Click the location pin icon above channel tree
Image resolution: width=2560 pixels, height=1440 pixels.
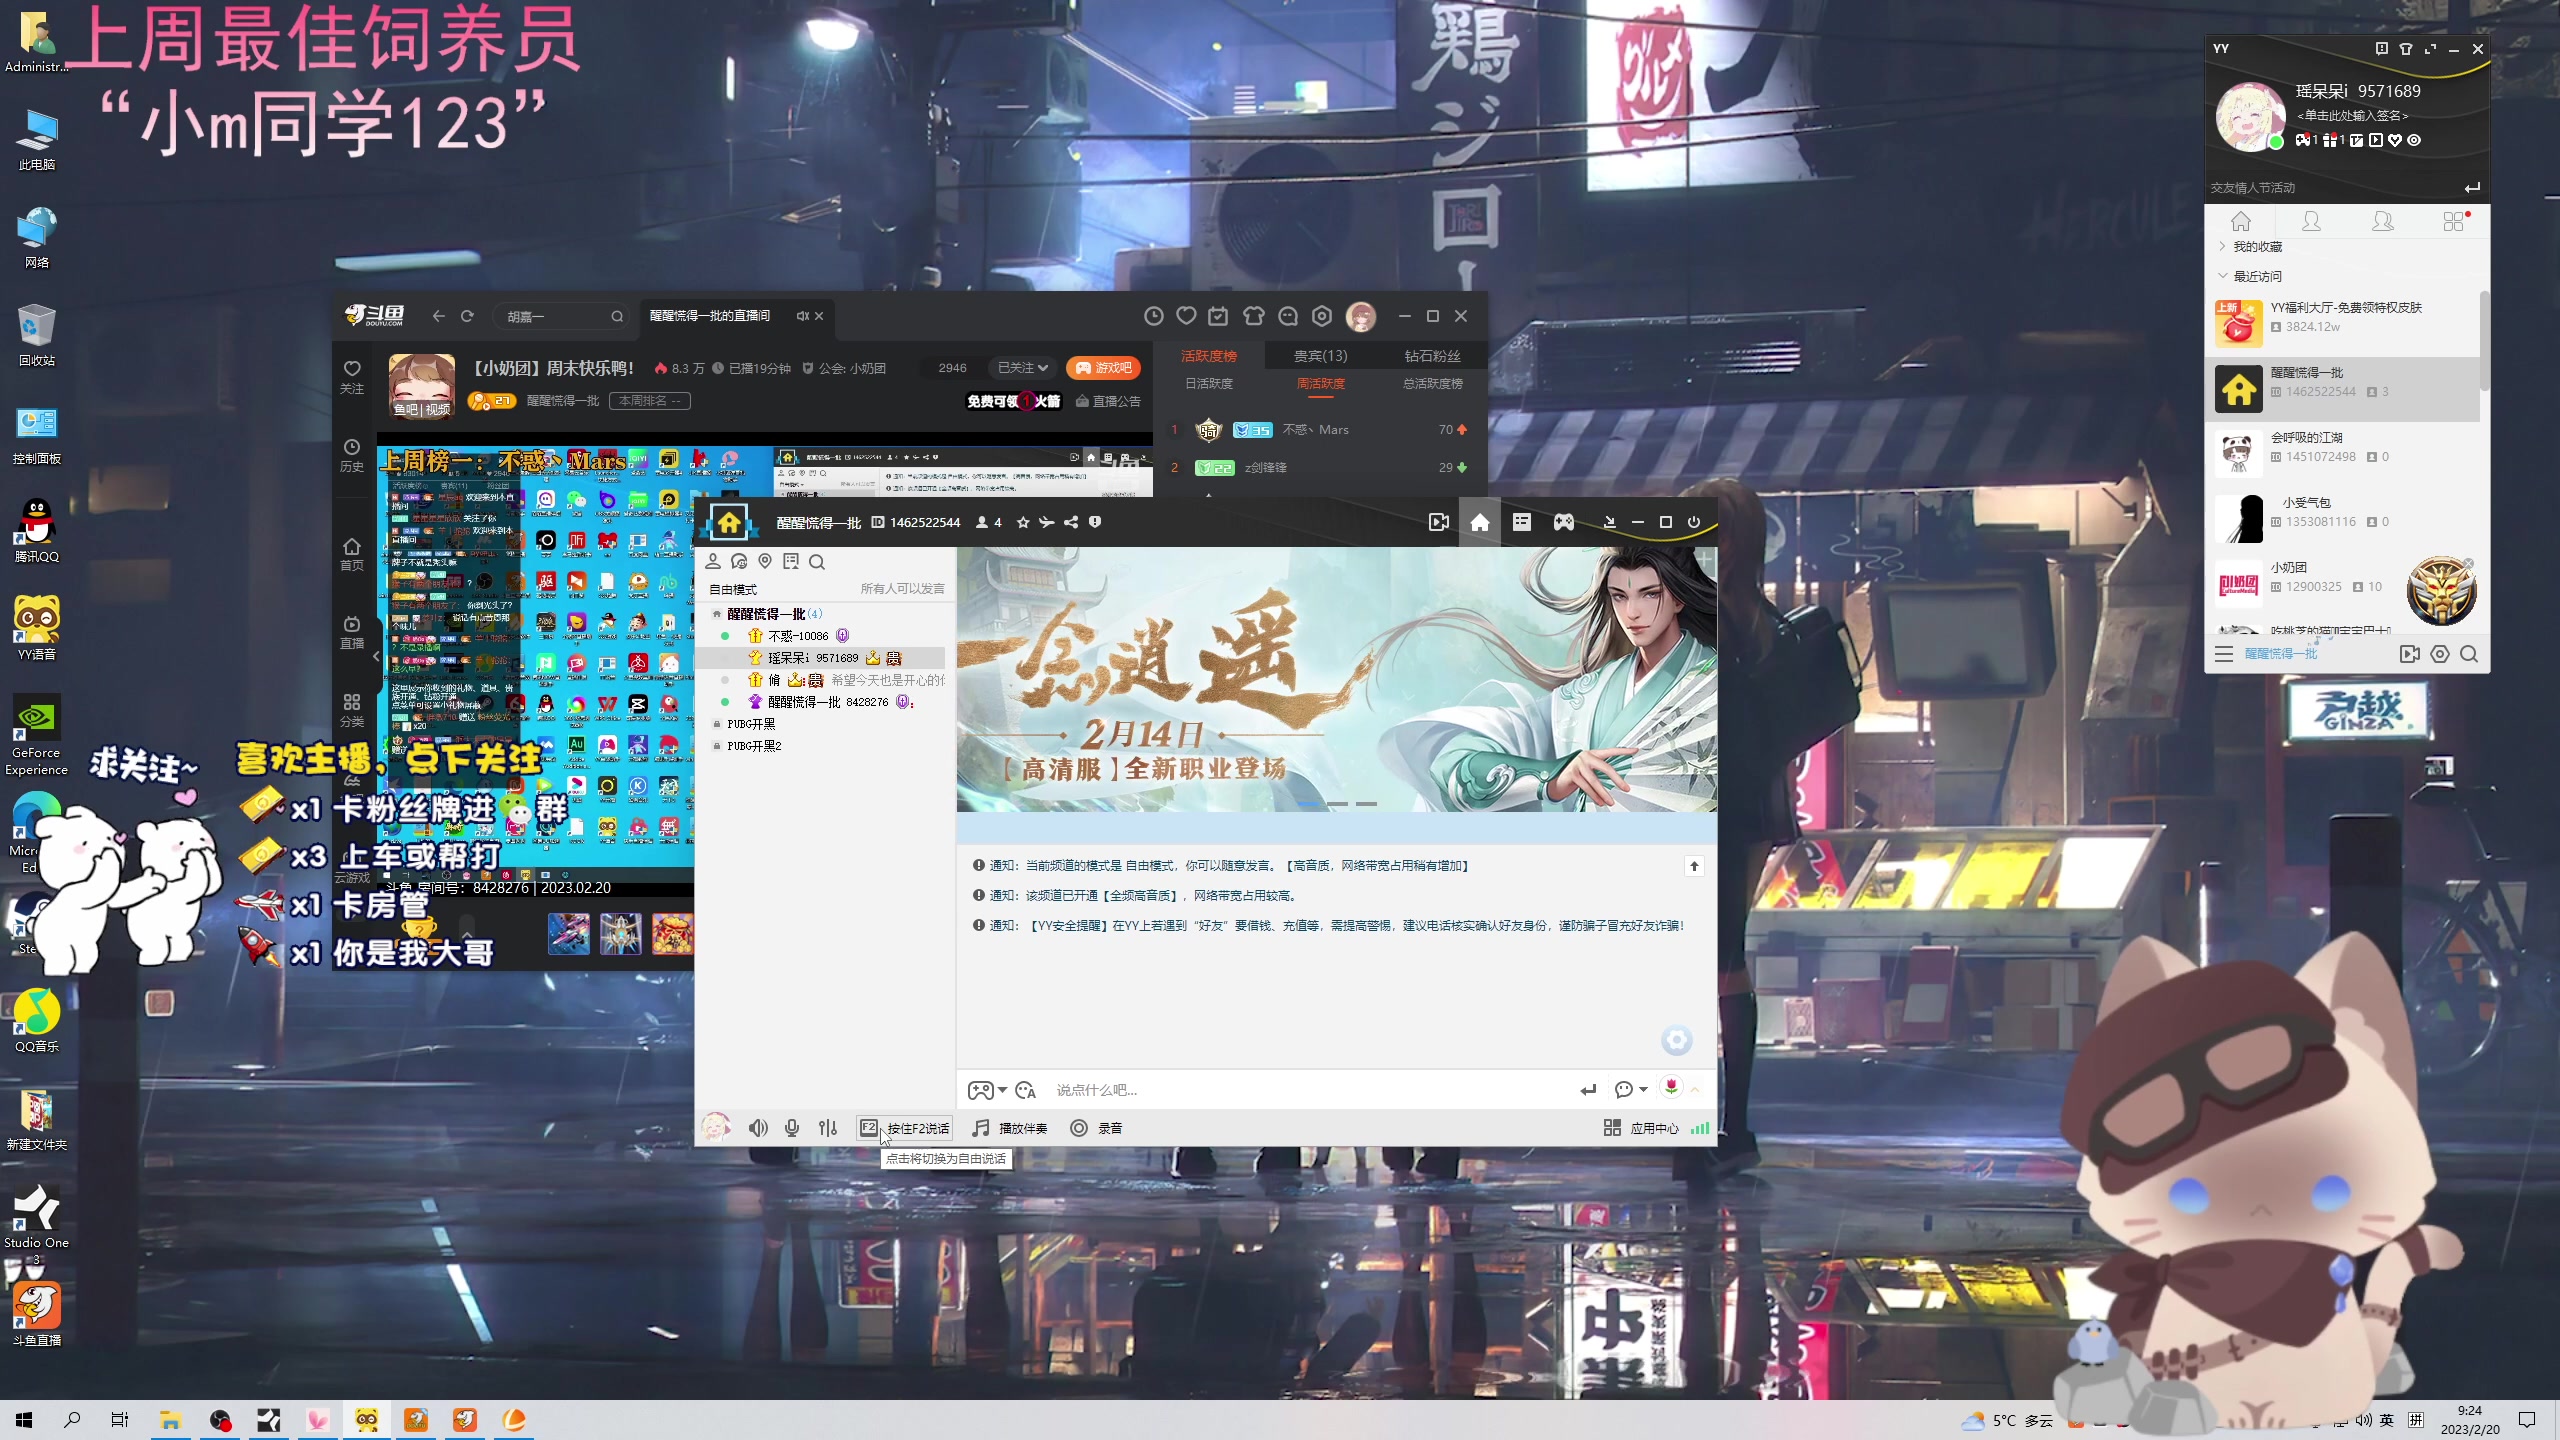[765, 562]
